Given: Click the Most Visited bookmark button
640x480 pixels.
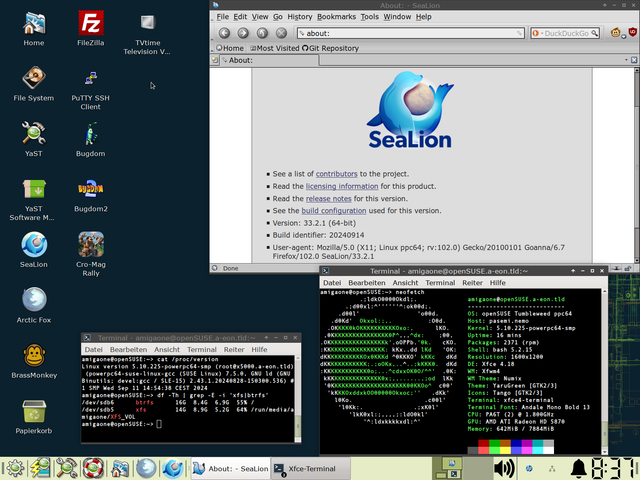Looking at the screenshot, I should 275,48.
